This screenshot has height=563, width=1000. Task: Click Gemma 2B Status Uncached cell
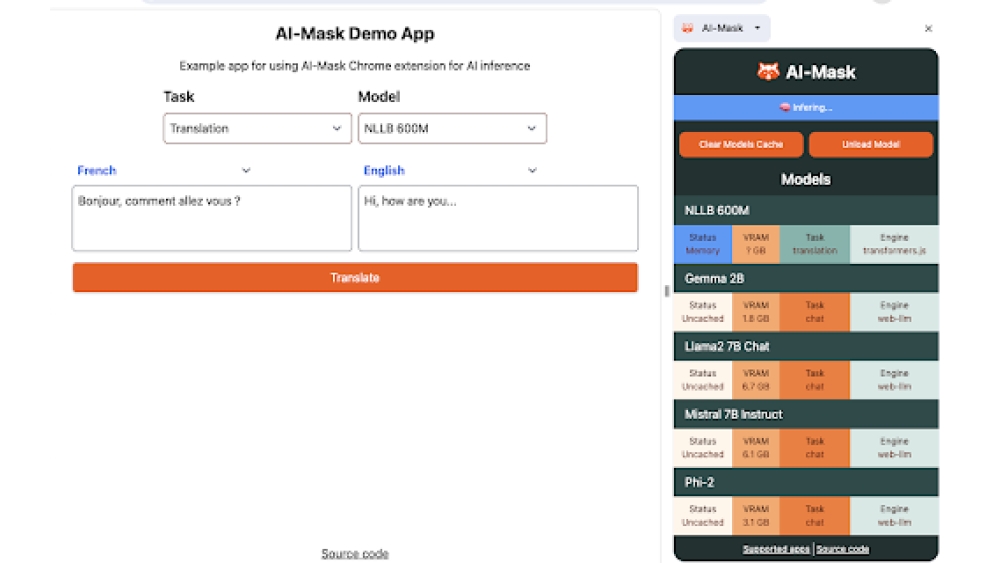[x=703, y=312]
